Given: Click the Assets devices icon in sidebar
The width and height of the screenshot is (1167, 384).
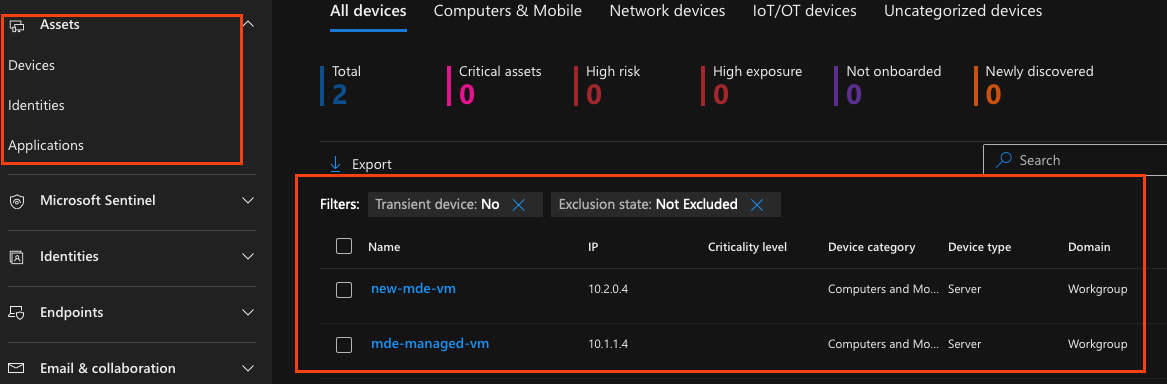Looking at the screenshot, I should point(16,25).
